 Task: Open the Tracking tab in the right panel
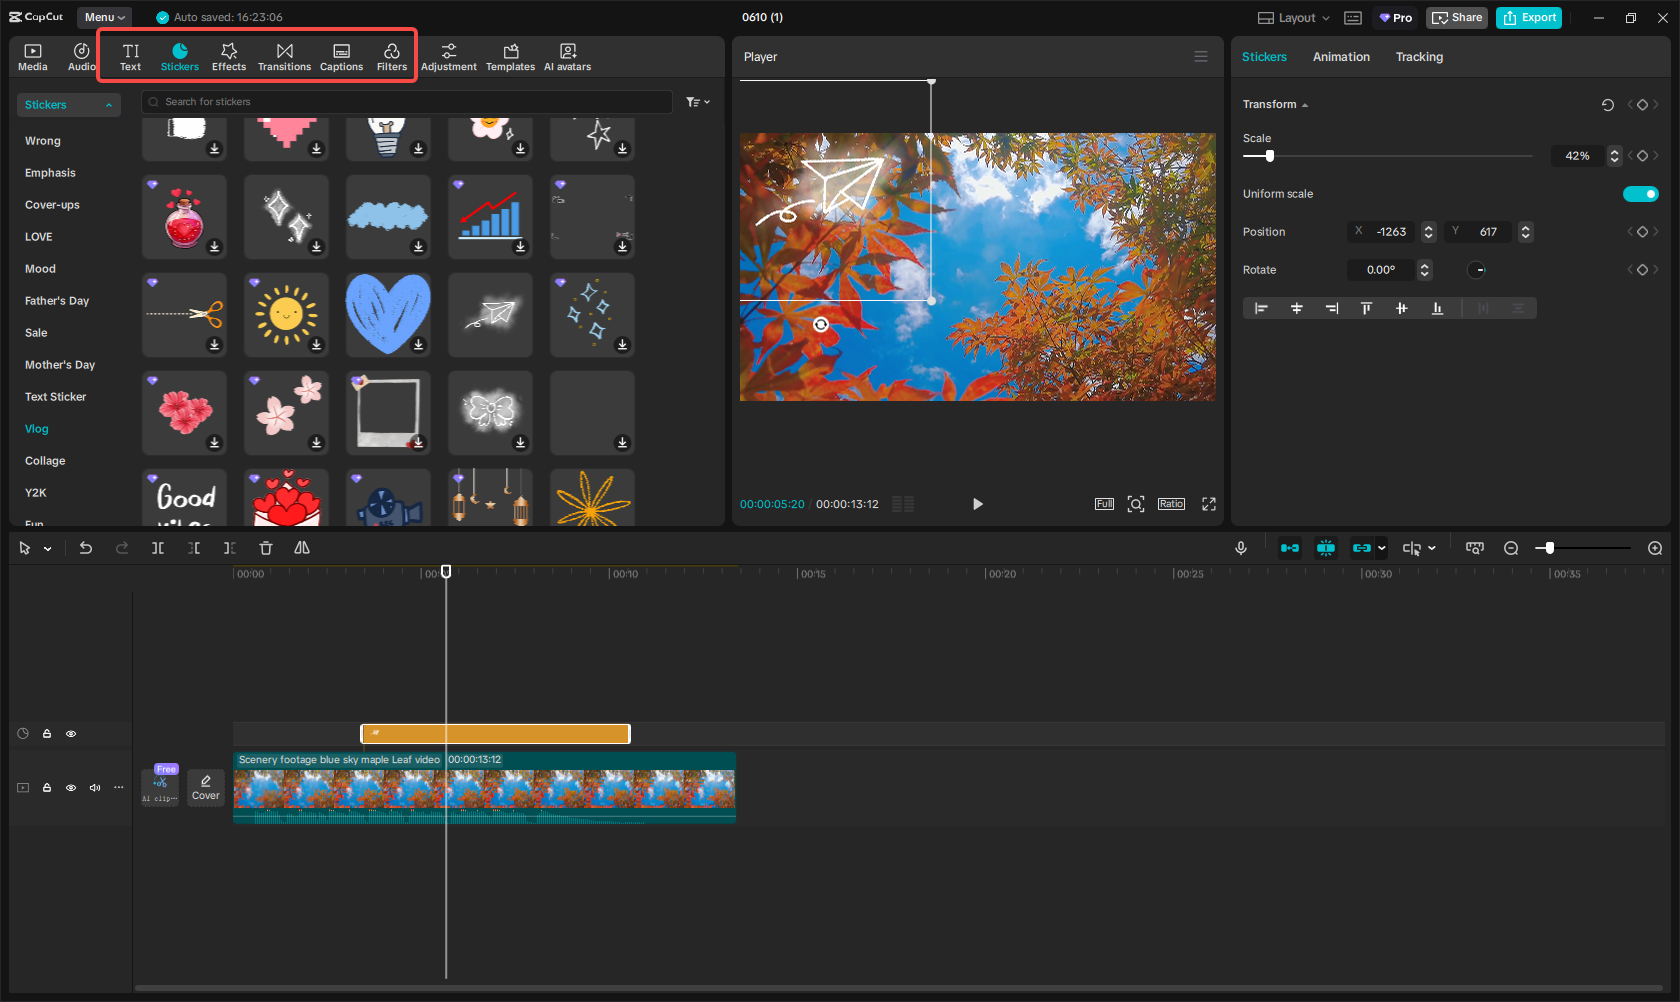tap(1419, 57)
